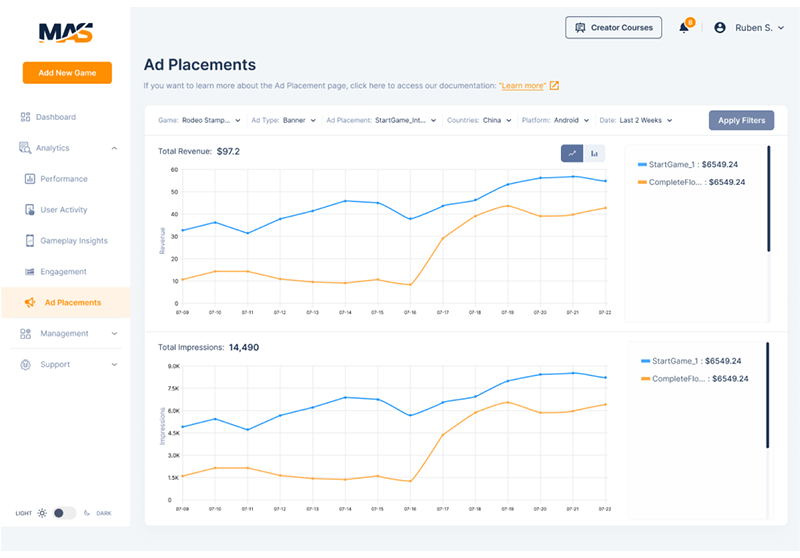Select line chart view for revenue
Screen dimensions: 800x558
tap(572, 153)
